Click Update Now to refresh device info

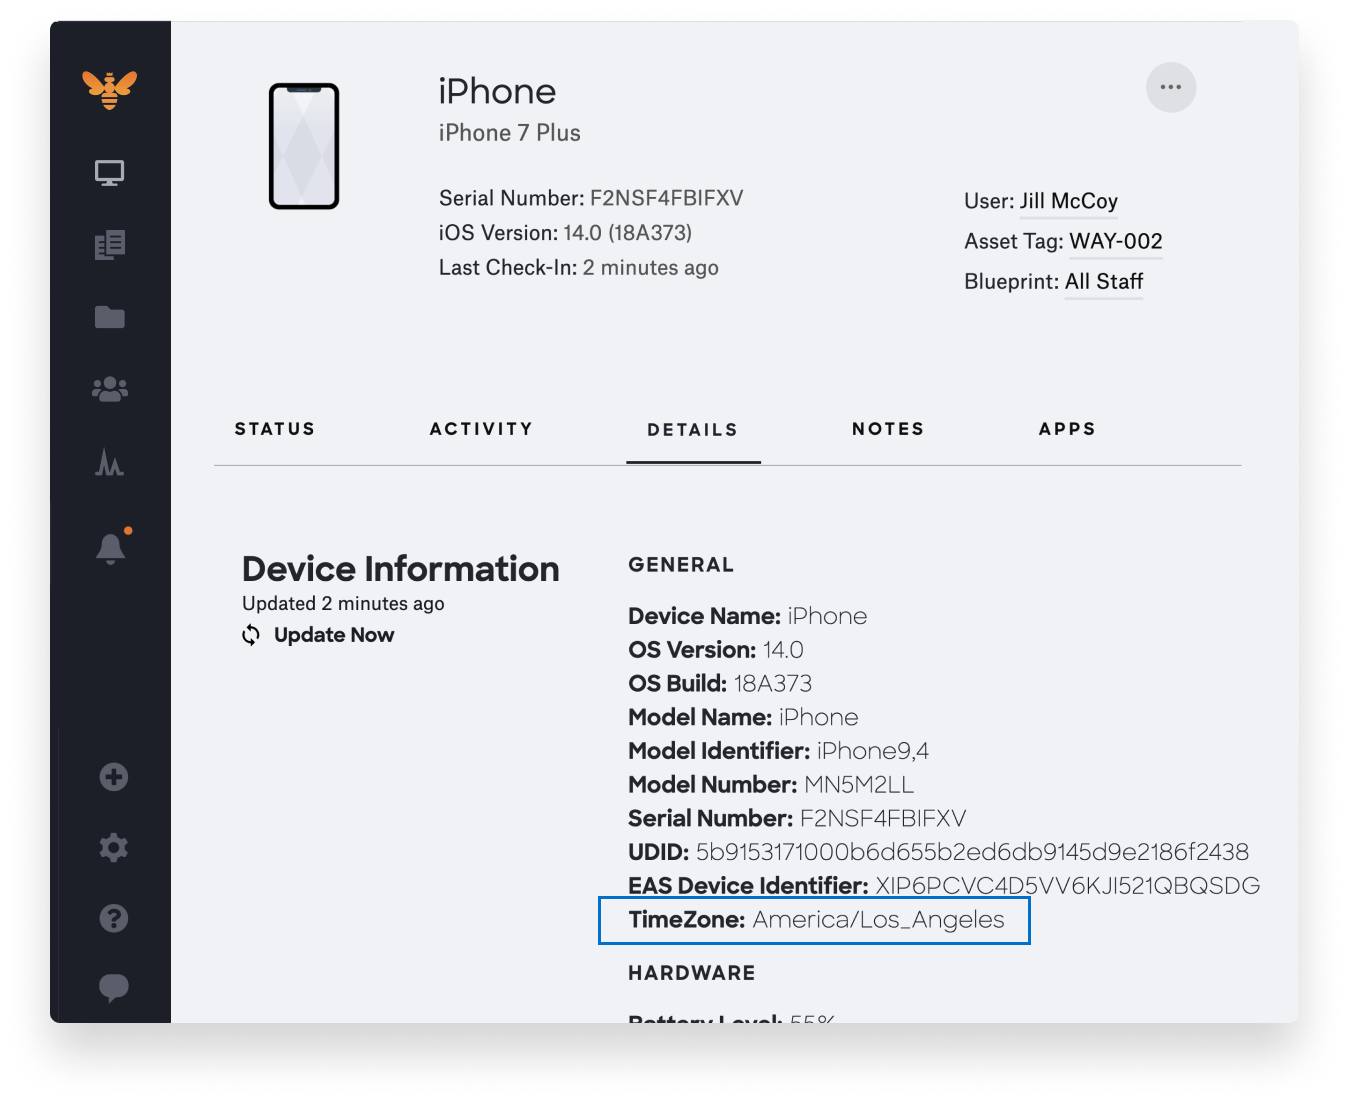point(333,634)
